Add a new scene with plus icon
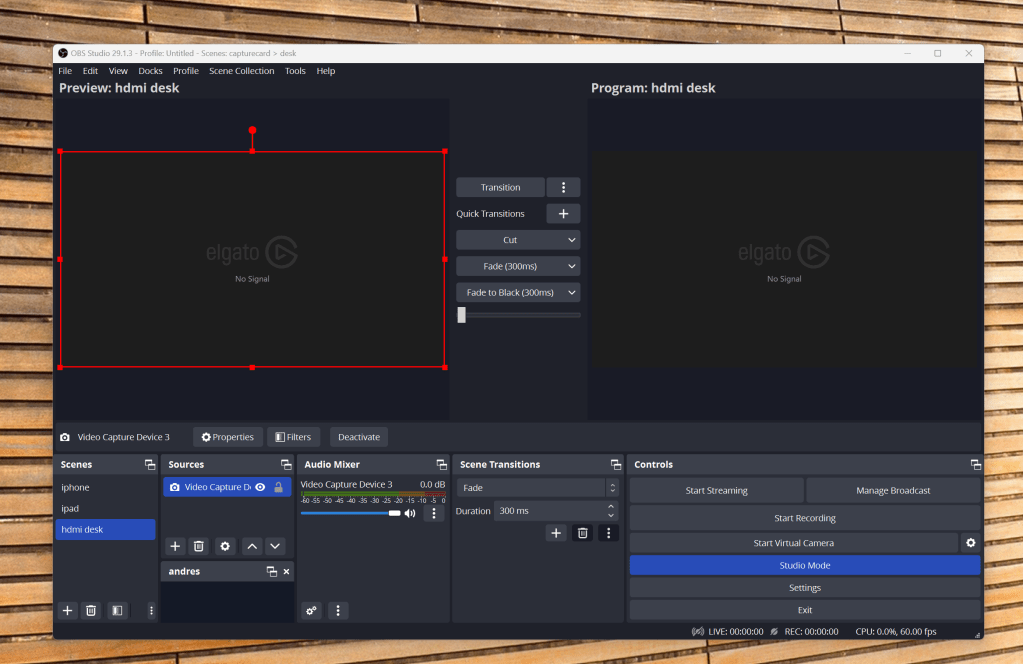 click(67, 611)
